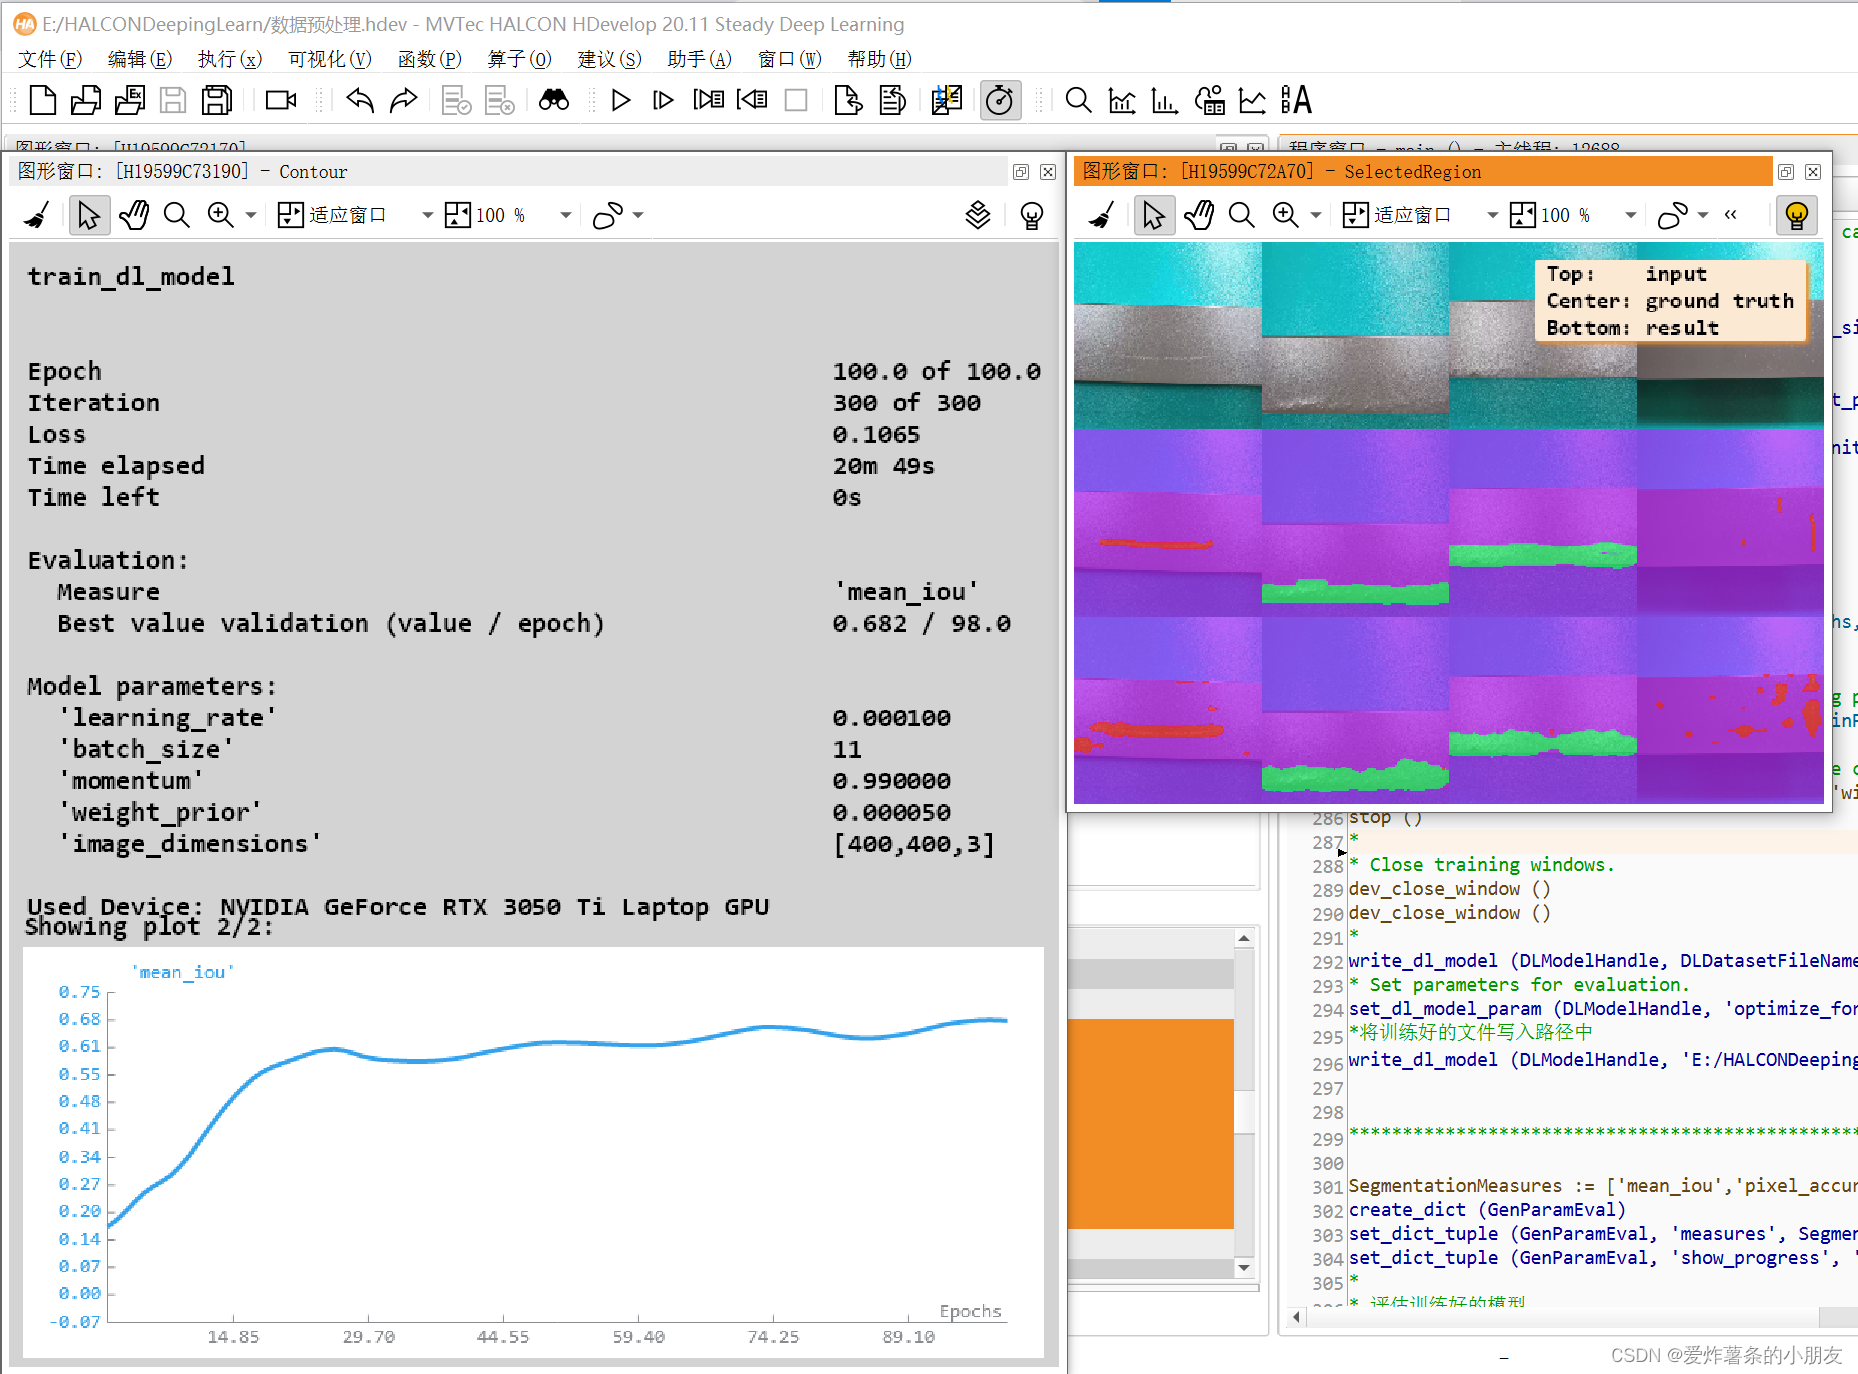Screen dimensions: 1858x1374
Task: Open the layer stack icon in Contour window
Action: (x=978, y=215)
